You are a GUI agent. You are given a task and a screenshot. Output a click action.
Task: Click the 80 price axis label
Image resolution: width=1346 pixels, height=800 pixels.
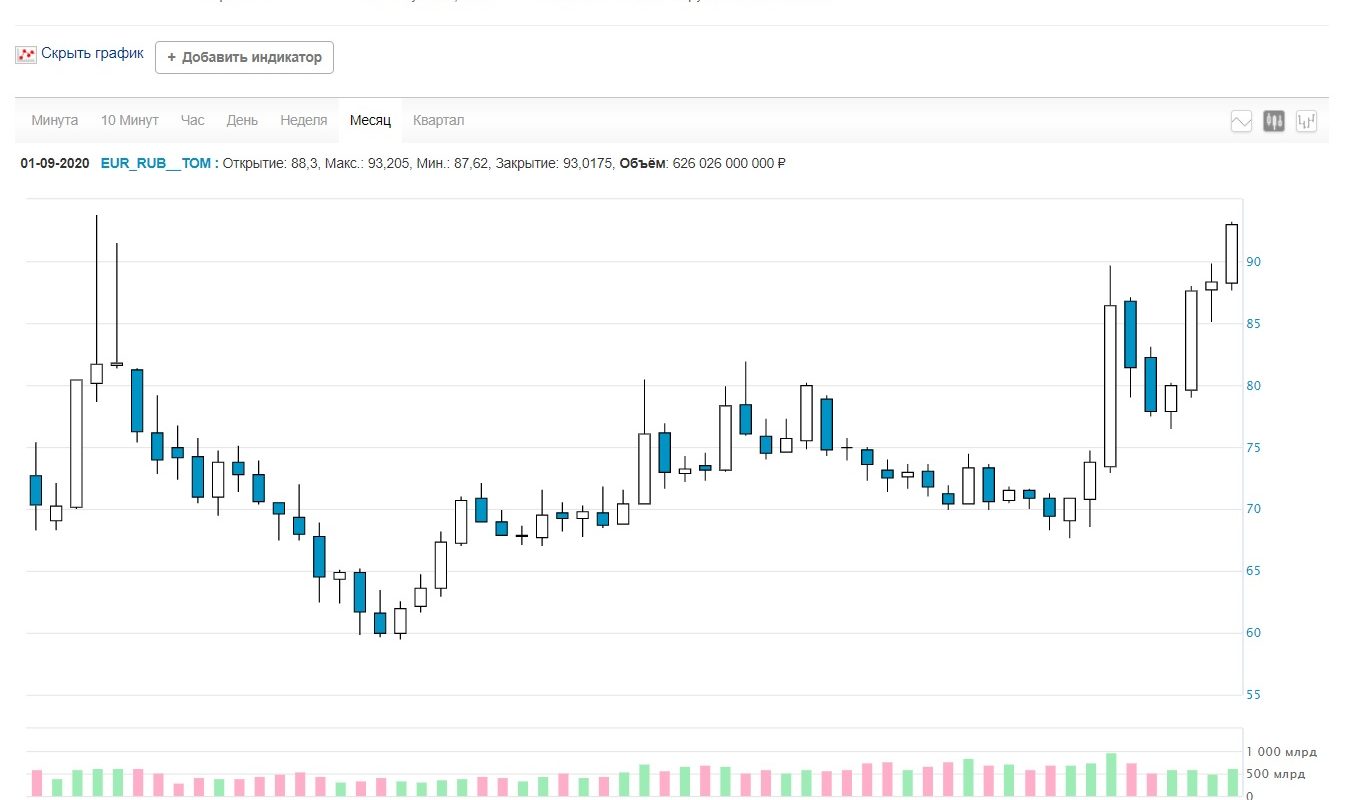click(x=1253, y=386)
